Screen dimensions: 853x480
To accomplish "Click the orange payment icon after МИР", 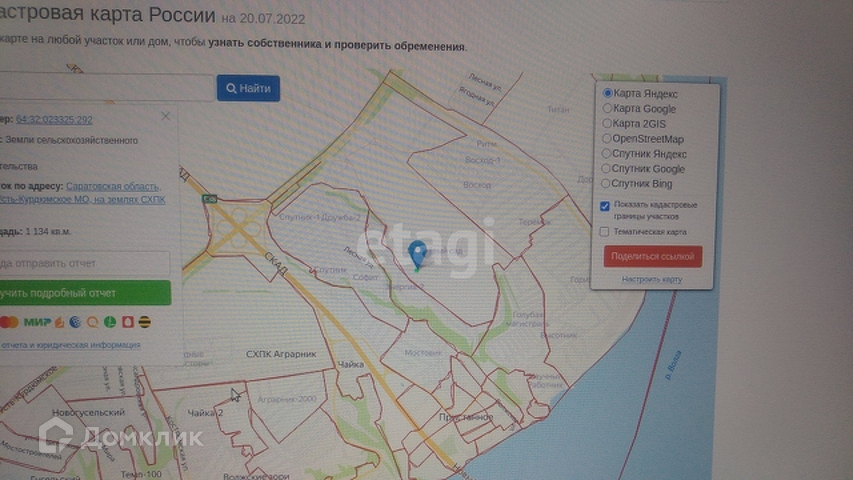I will (x=59, y=322).
